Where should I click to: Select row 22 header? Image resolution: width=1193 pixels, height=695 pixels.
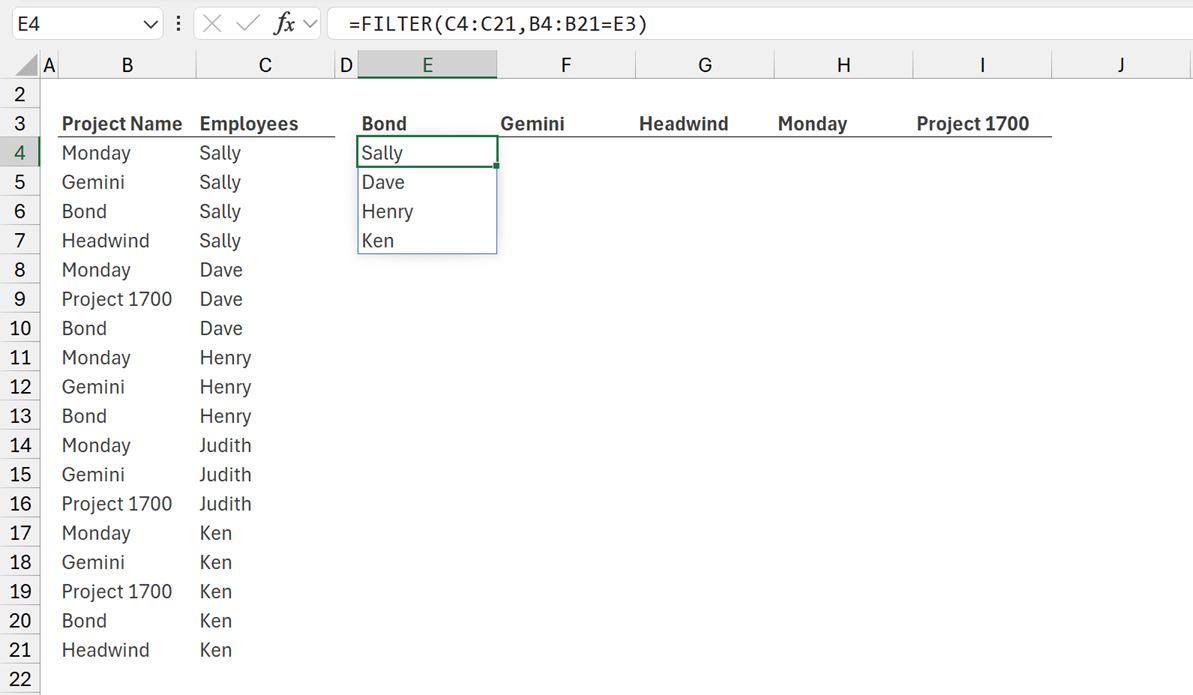coord(20,679)
